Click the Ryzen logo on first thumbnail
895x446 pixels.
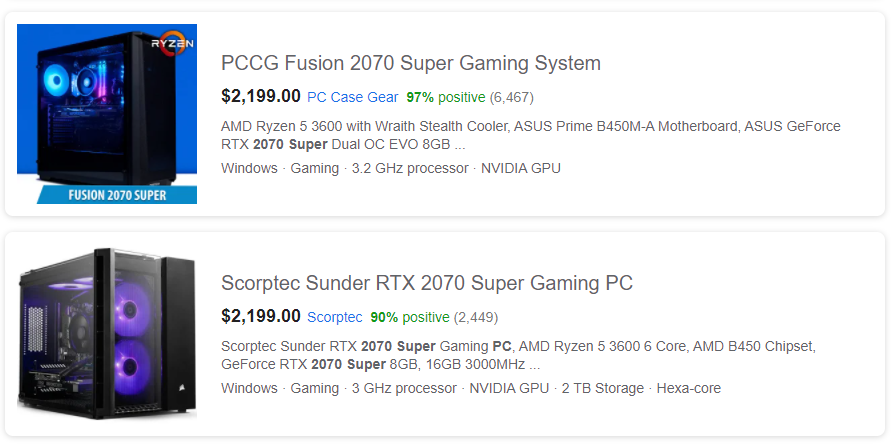point(171,45)
